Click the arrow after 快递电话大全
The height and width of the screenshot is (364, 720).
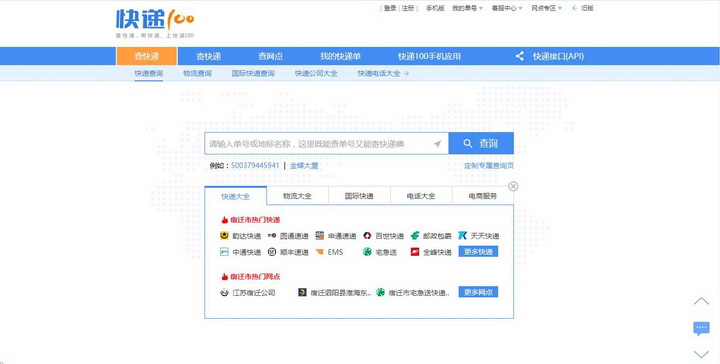406,73
